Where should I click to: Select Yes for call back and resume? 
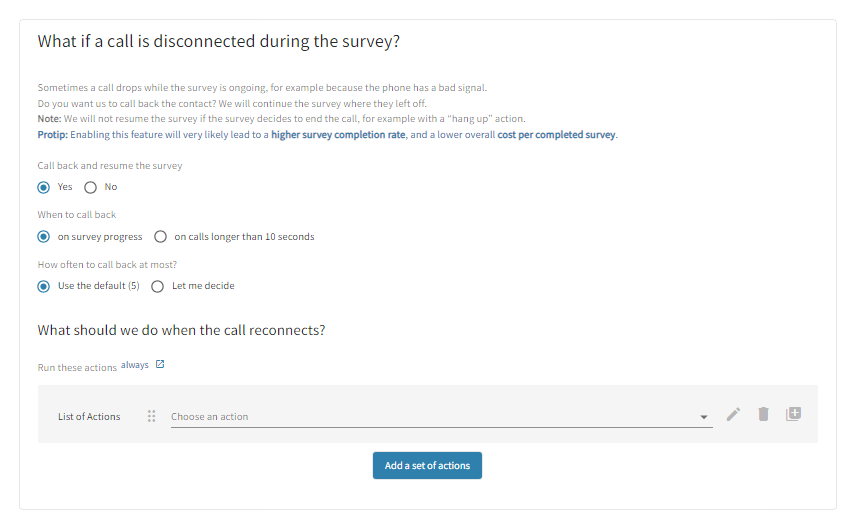coord(44,187)
